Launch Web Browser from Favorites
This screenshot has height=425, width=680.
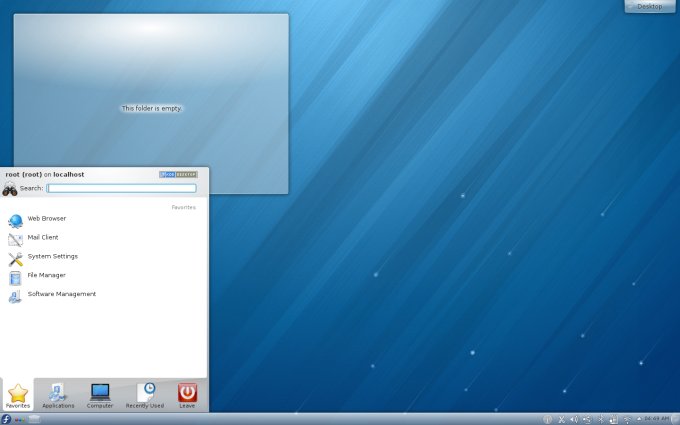[x=37, y=220]
